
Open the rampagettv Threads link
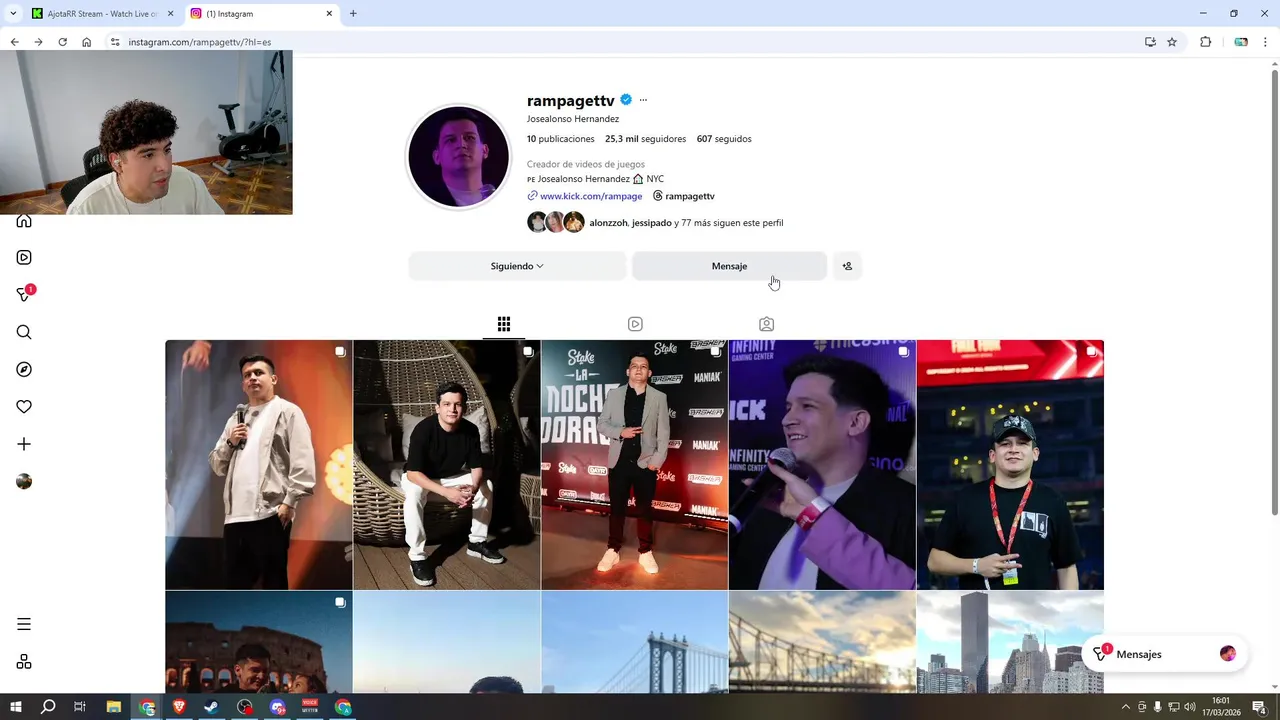coord(684,196)
